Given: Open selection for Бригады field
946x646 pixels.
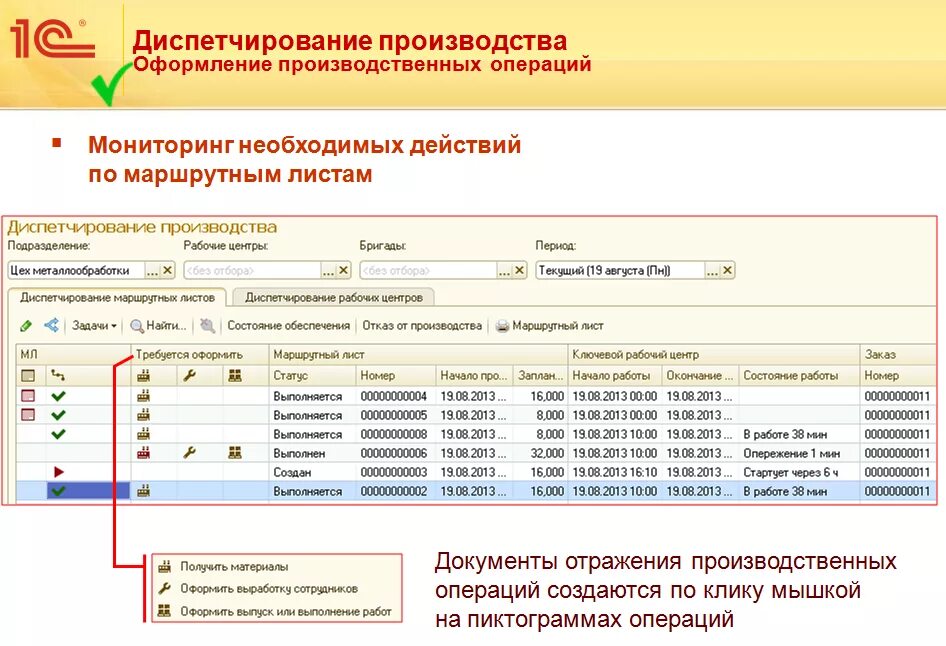Looking at the screenshot, I should click(x=504, y=270).
